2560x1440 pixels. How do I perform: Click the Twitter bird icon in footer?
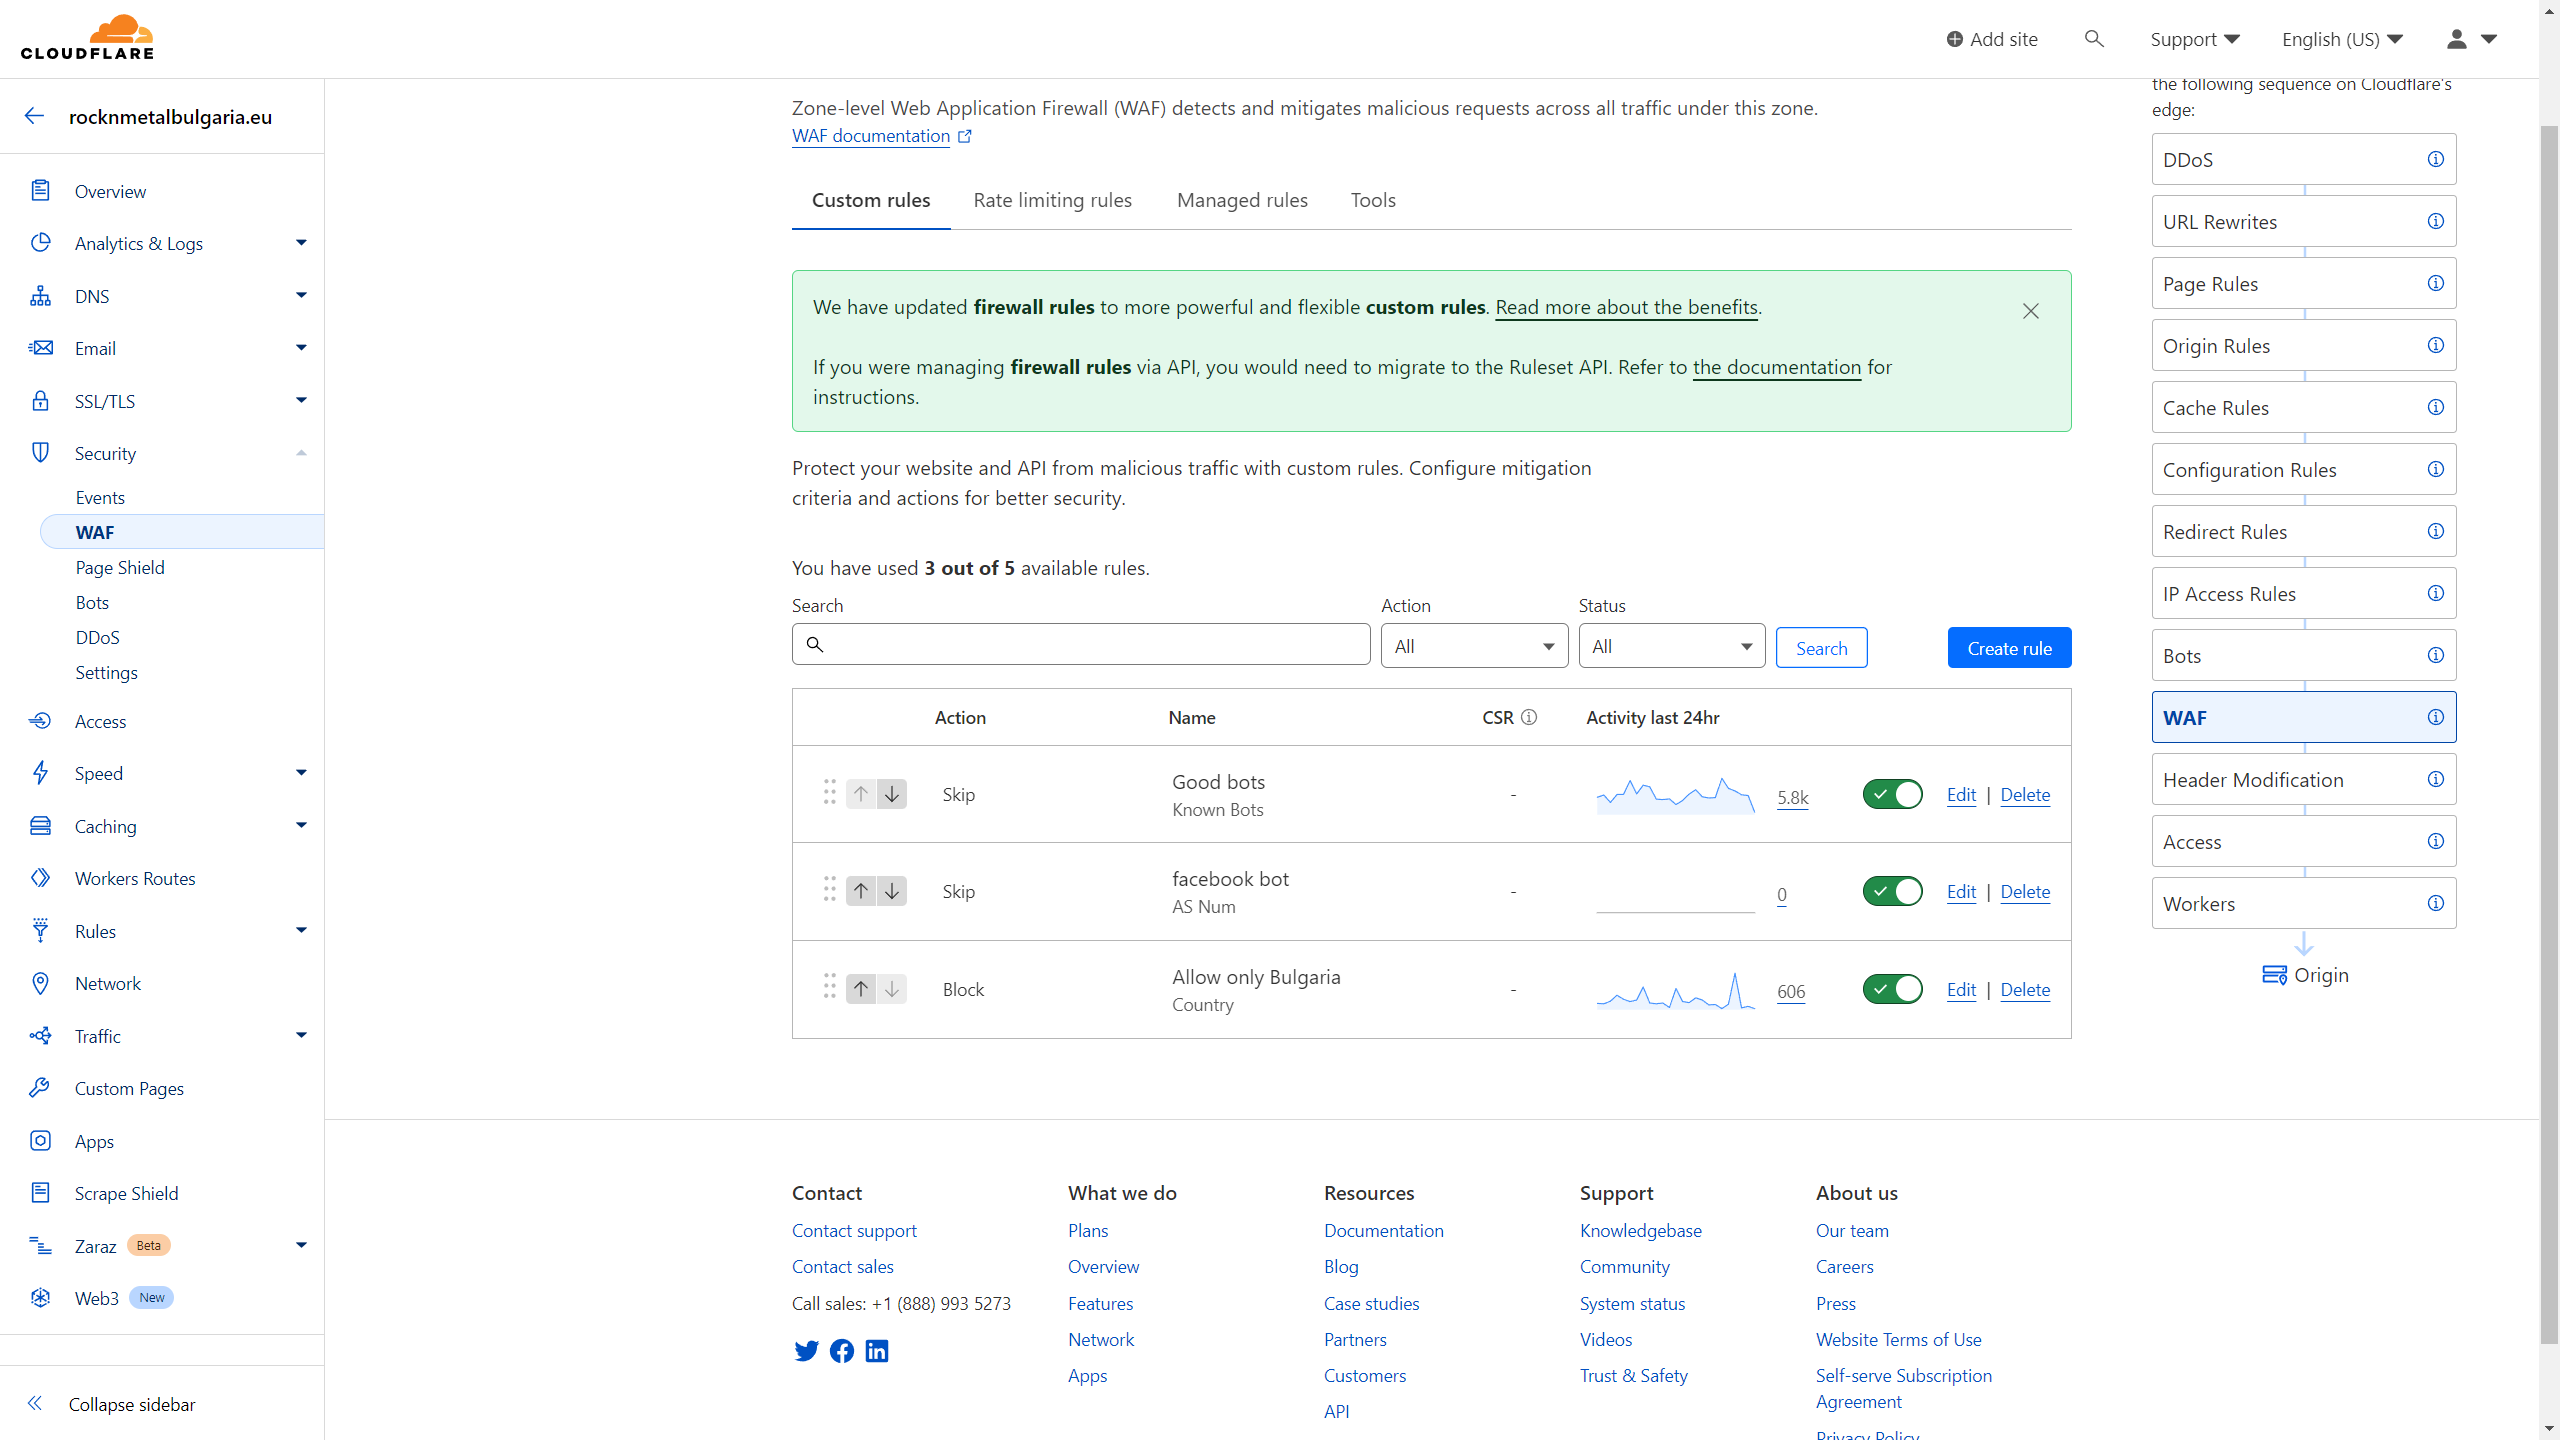coord(806,1351)
